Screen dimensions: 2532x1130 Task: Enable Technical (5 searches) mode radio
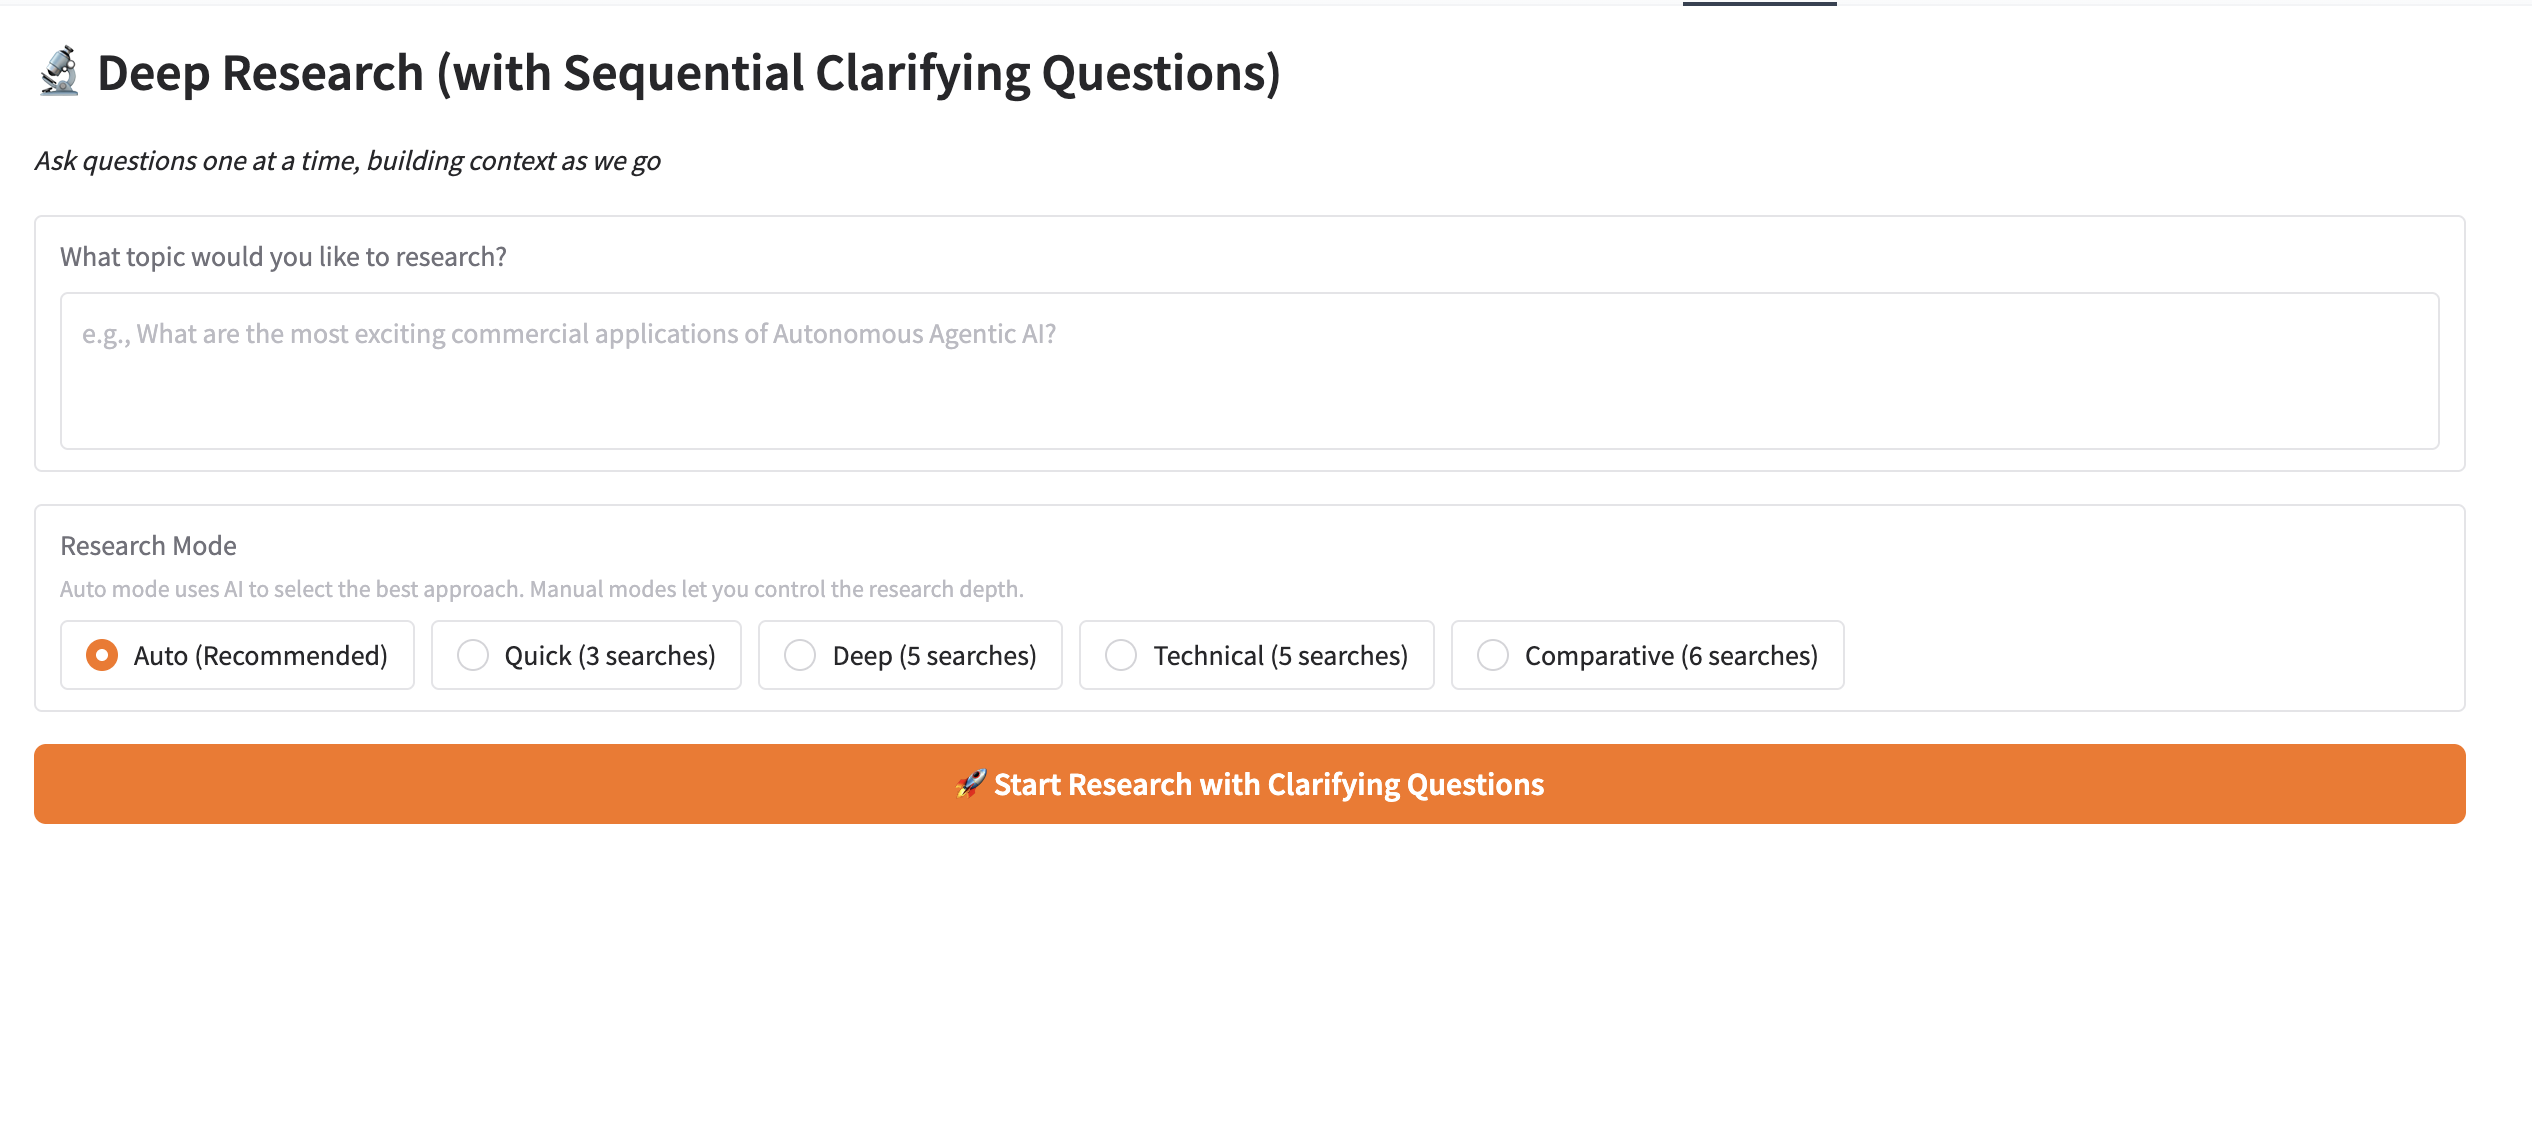tap(1121, 655)
